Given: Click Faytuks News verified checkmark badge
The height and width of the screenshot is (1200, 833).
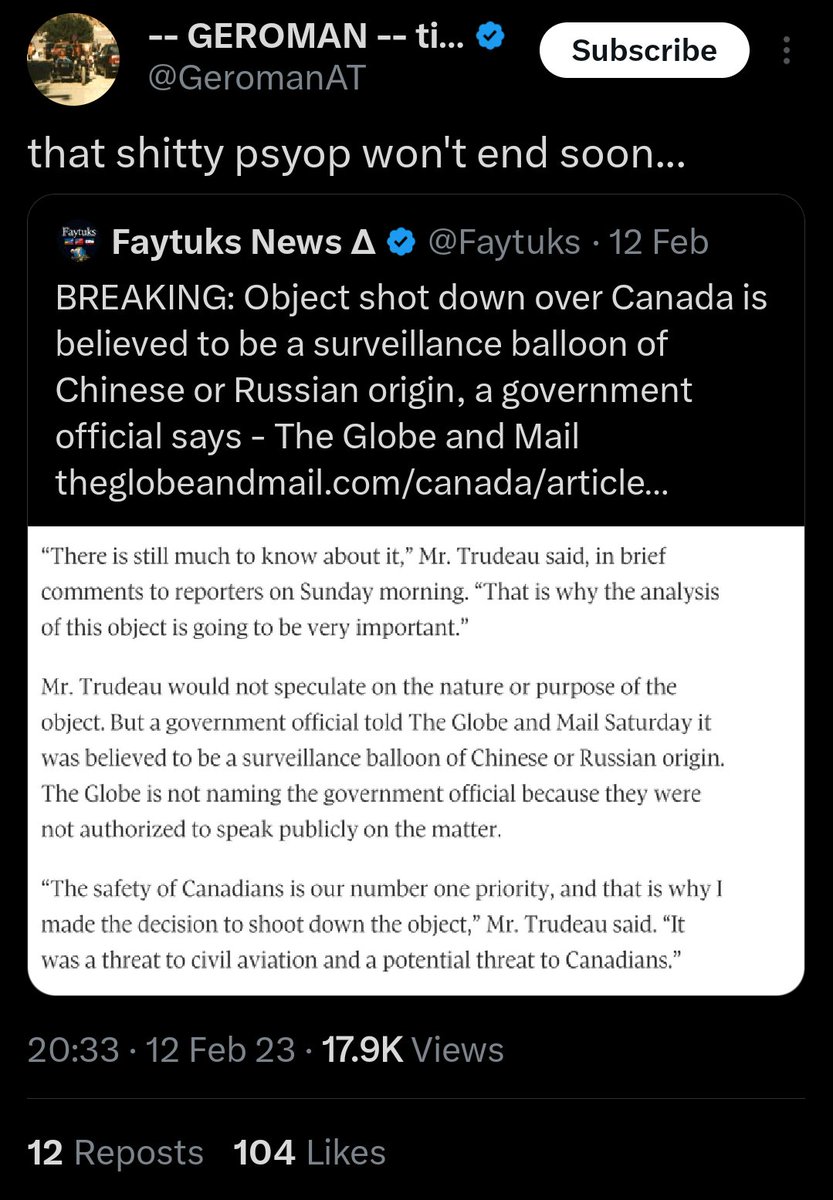Looking at the screenshot, I should click(x=402, y=242).
